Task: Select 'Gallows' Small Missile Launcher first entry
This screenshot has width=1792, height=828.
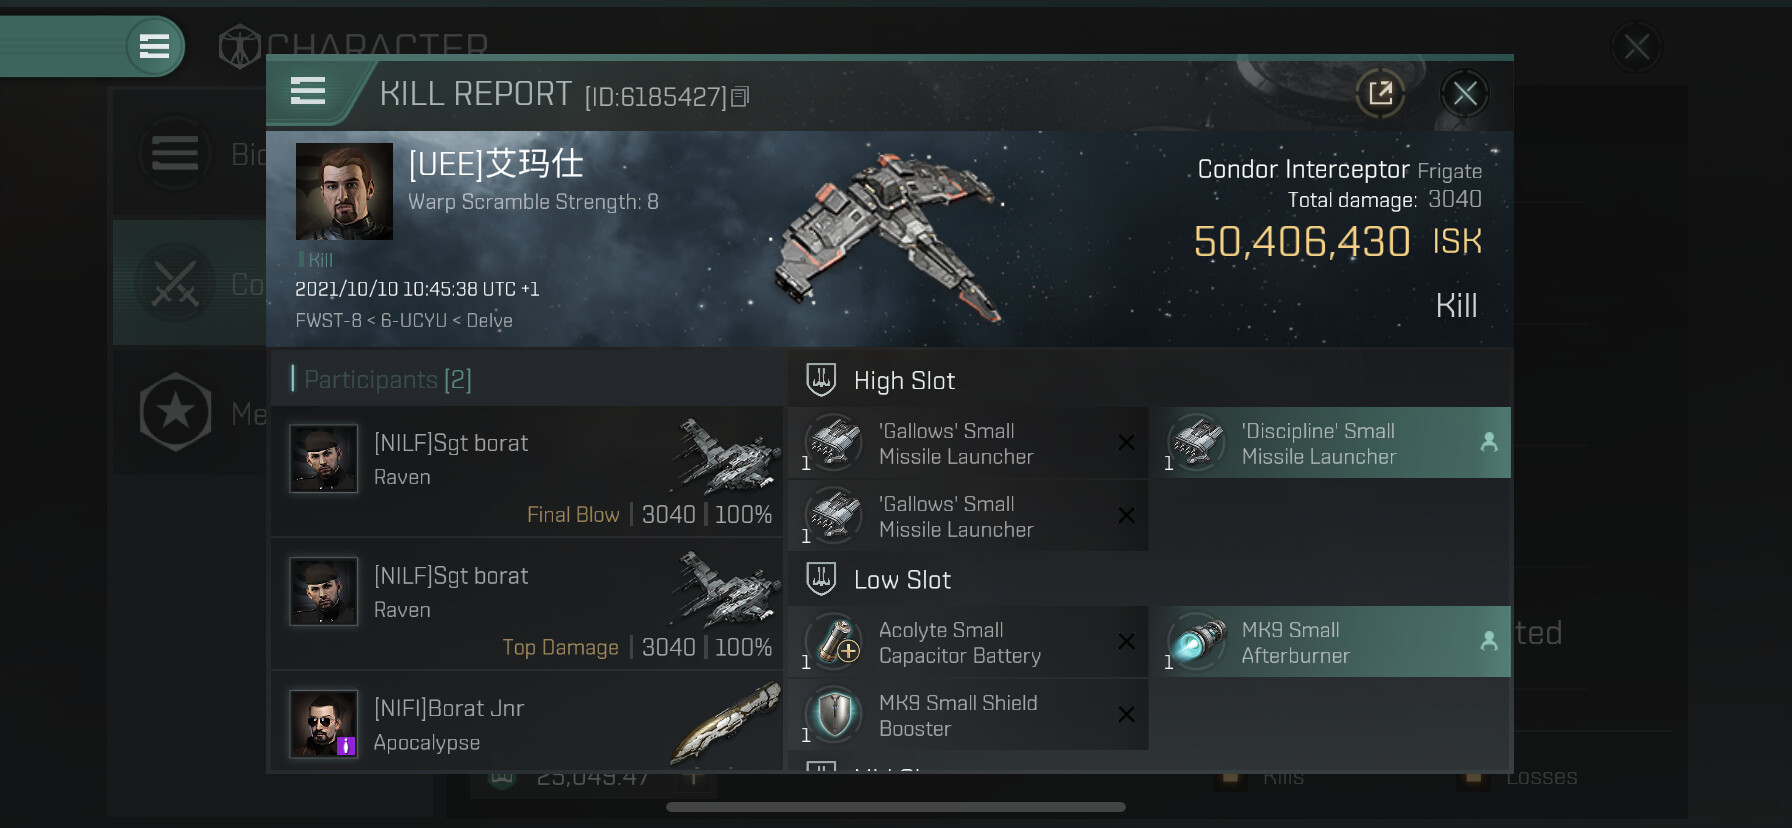Action: [x=968, y=443]
